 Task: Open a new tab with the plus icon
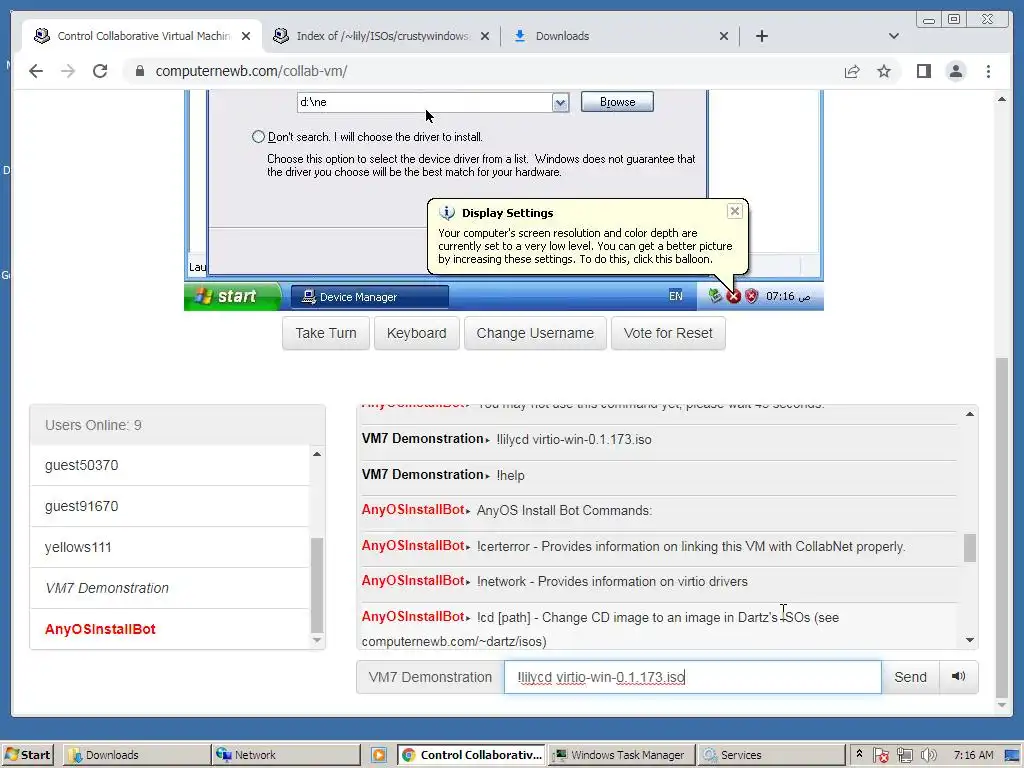coord(761,36)
